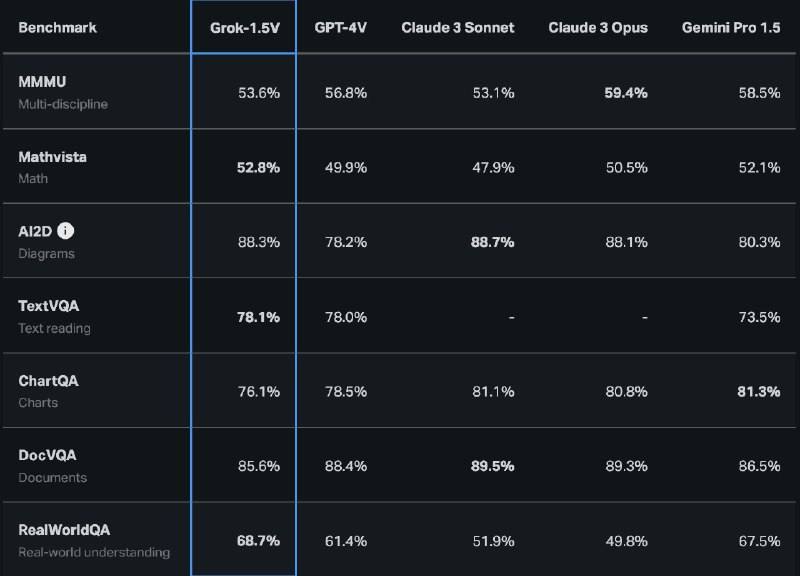Screen dimensions: 800x576
Task: Click the Benchmark column header
Action: [58, 27]
